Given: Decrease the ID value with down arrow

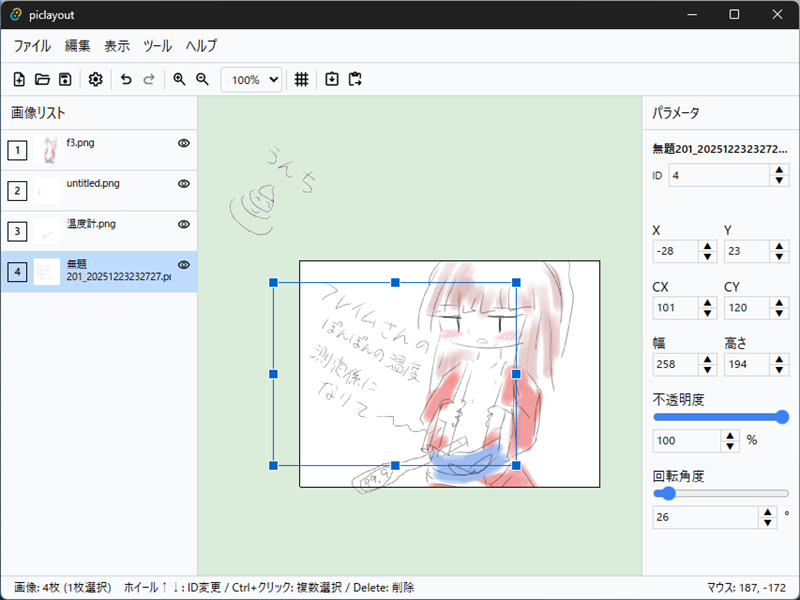Looking at the screenshot, I should click(779, 181).
